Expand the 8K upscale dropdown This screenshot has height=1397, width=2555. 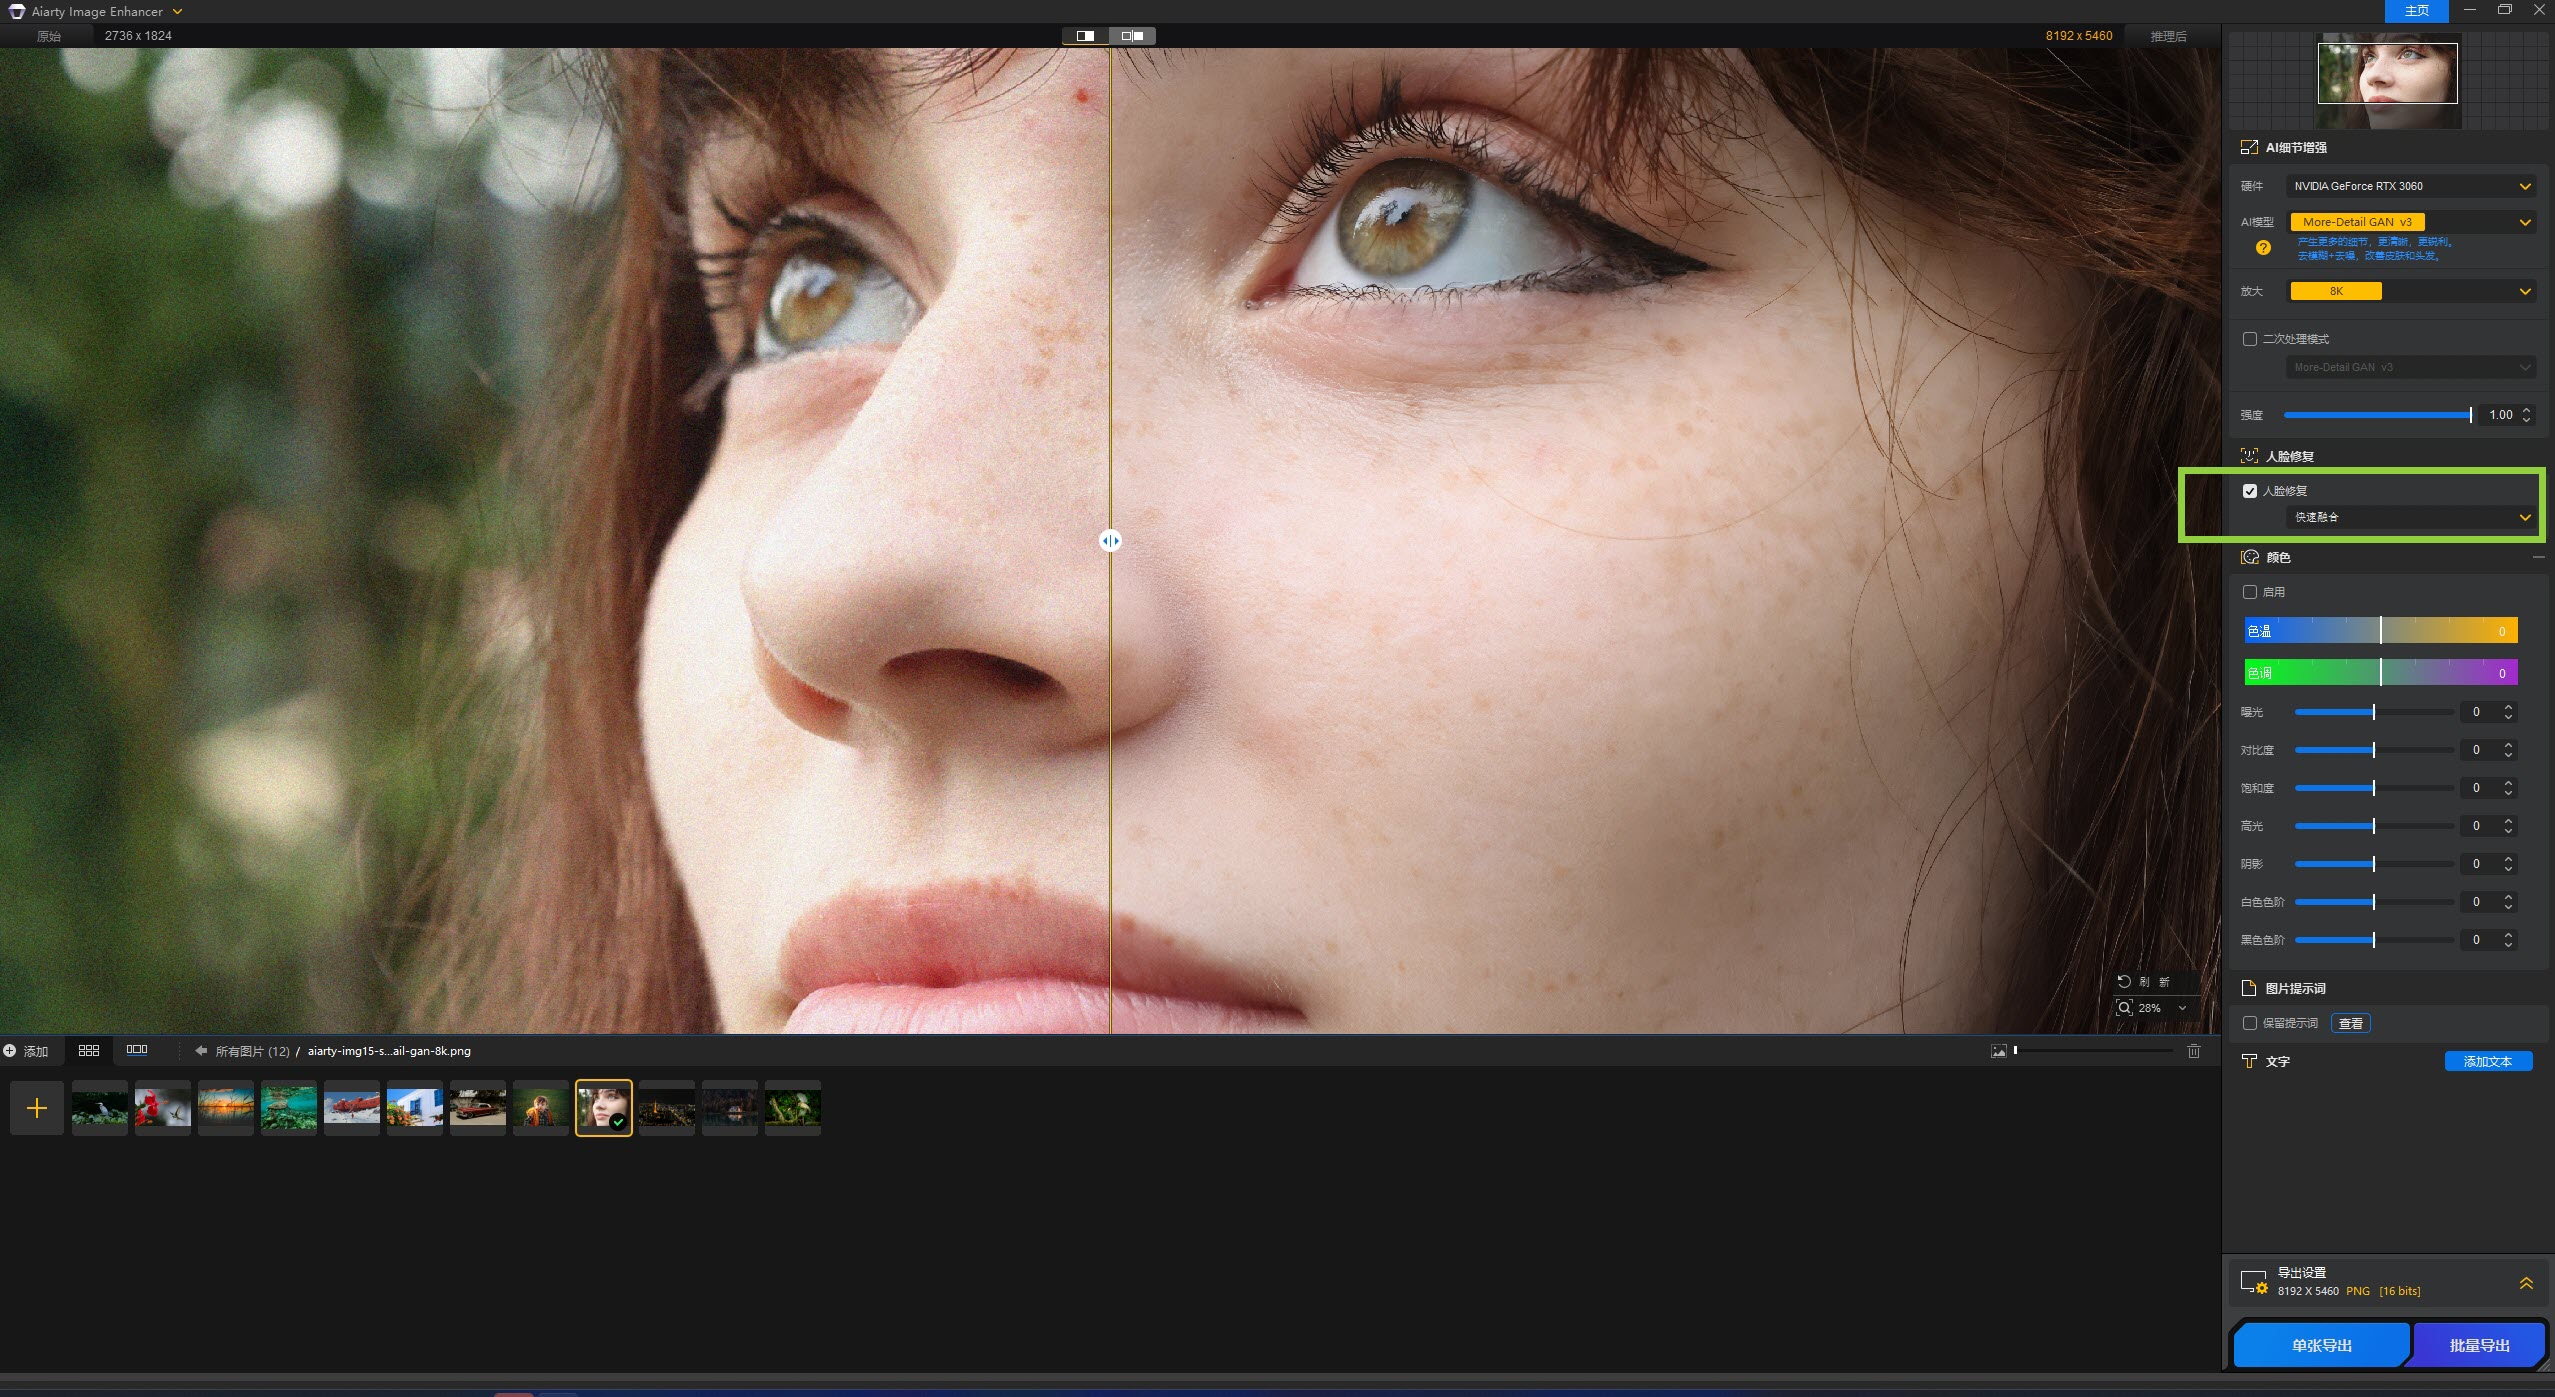point(2410,291)
